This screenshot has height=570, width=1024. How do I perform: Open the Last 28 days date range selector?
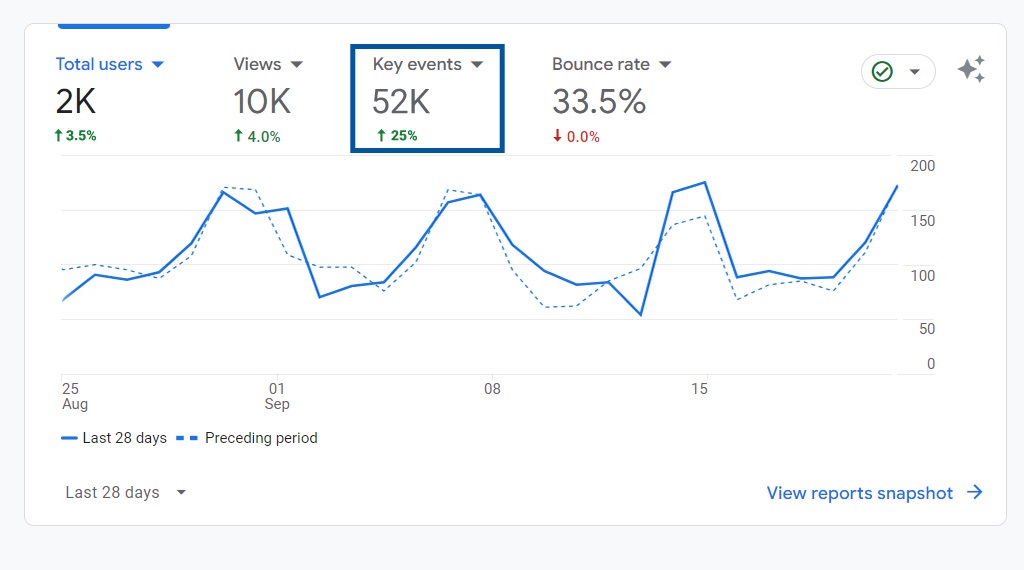125,492
